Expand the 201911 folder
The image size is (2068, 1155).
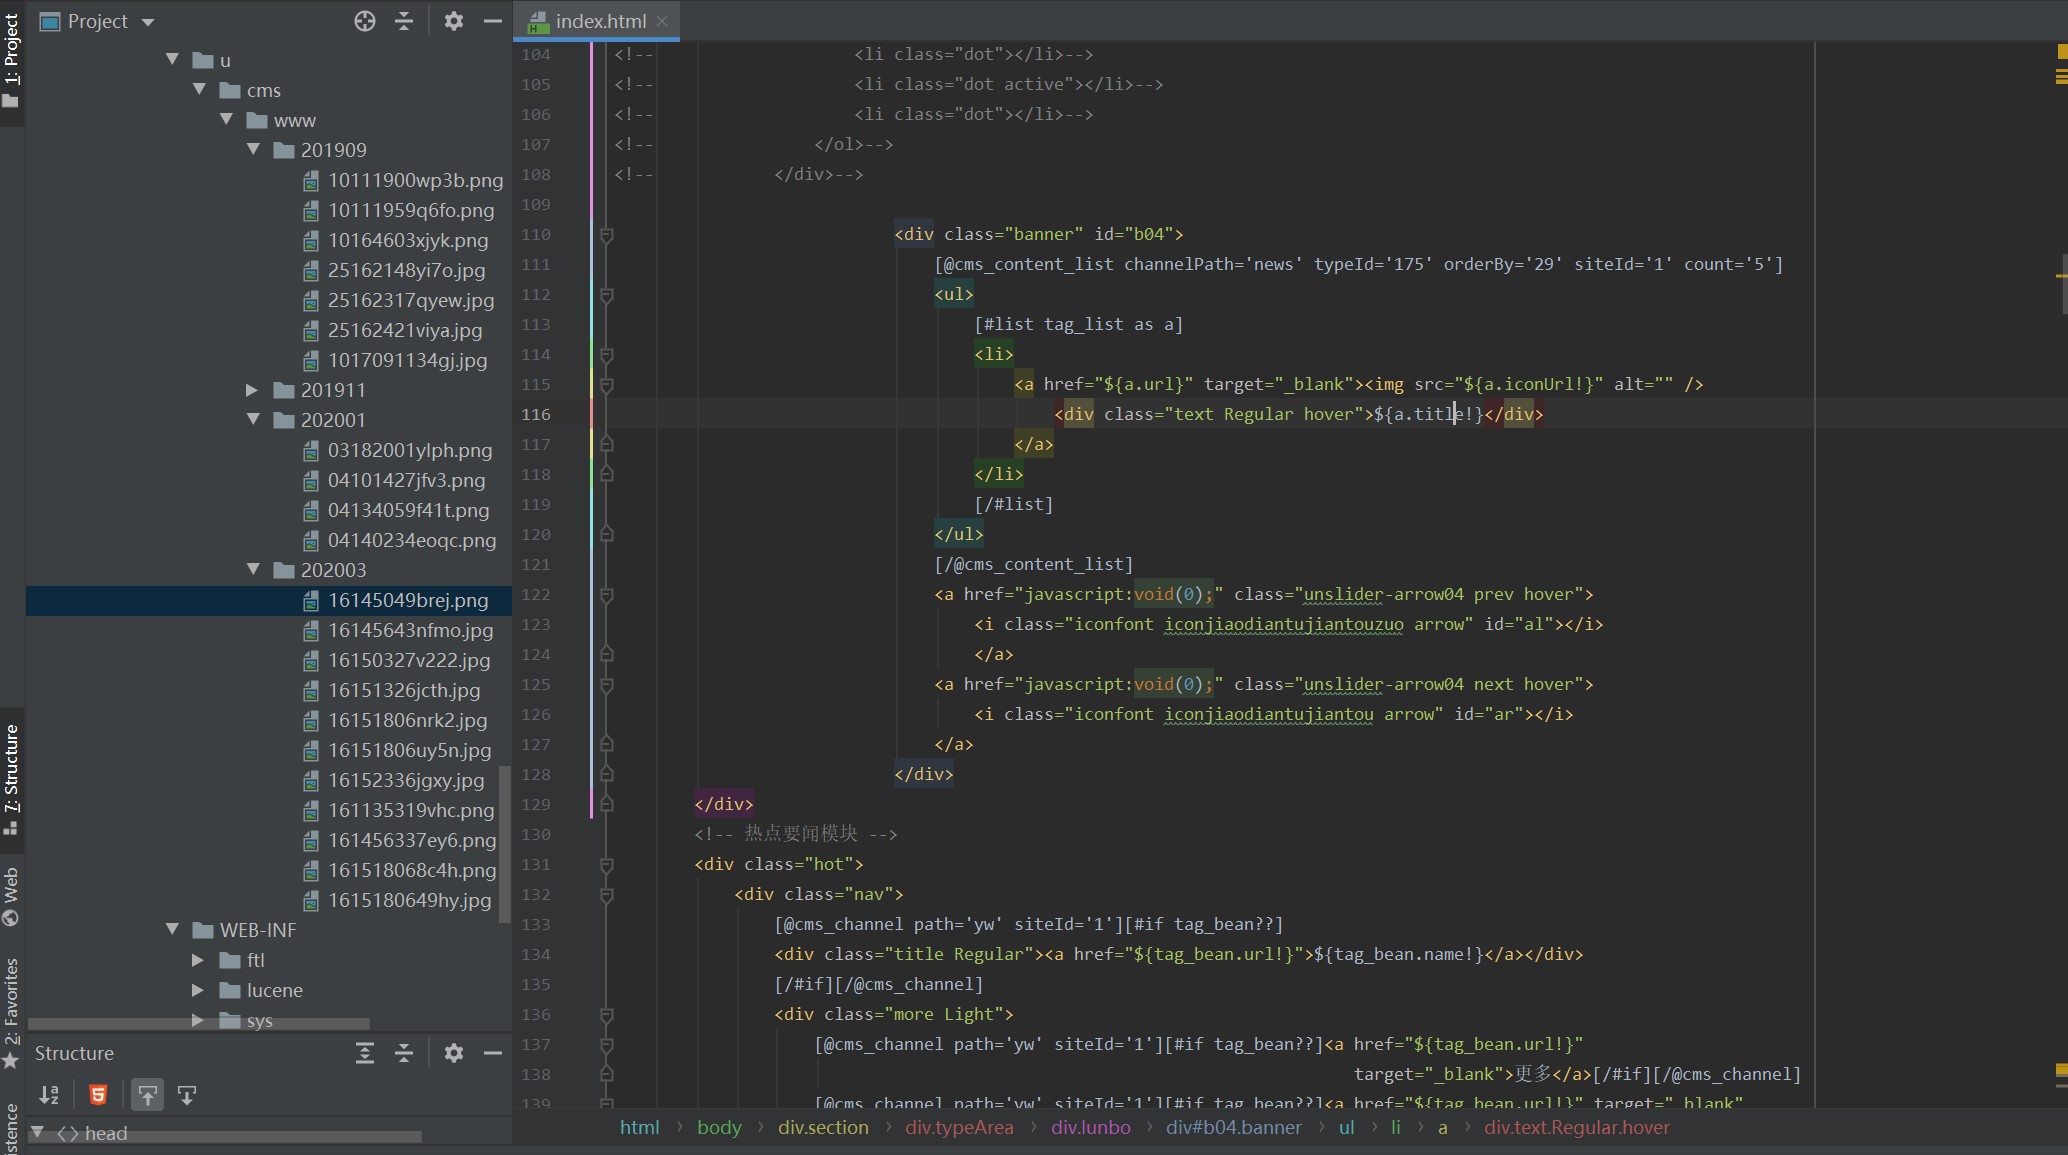(252, 390)
